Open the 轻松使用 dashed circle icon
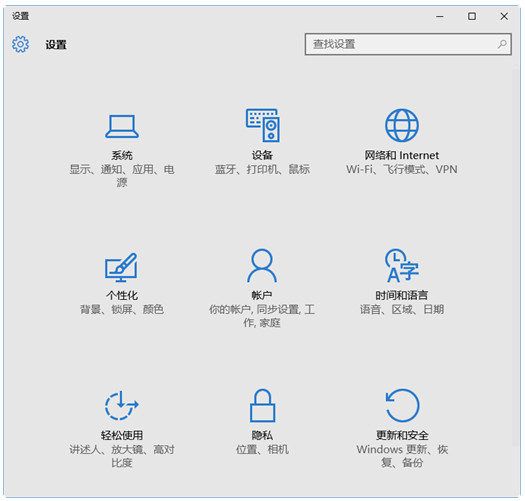 pyautogui.click(x=122, y=405)
